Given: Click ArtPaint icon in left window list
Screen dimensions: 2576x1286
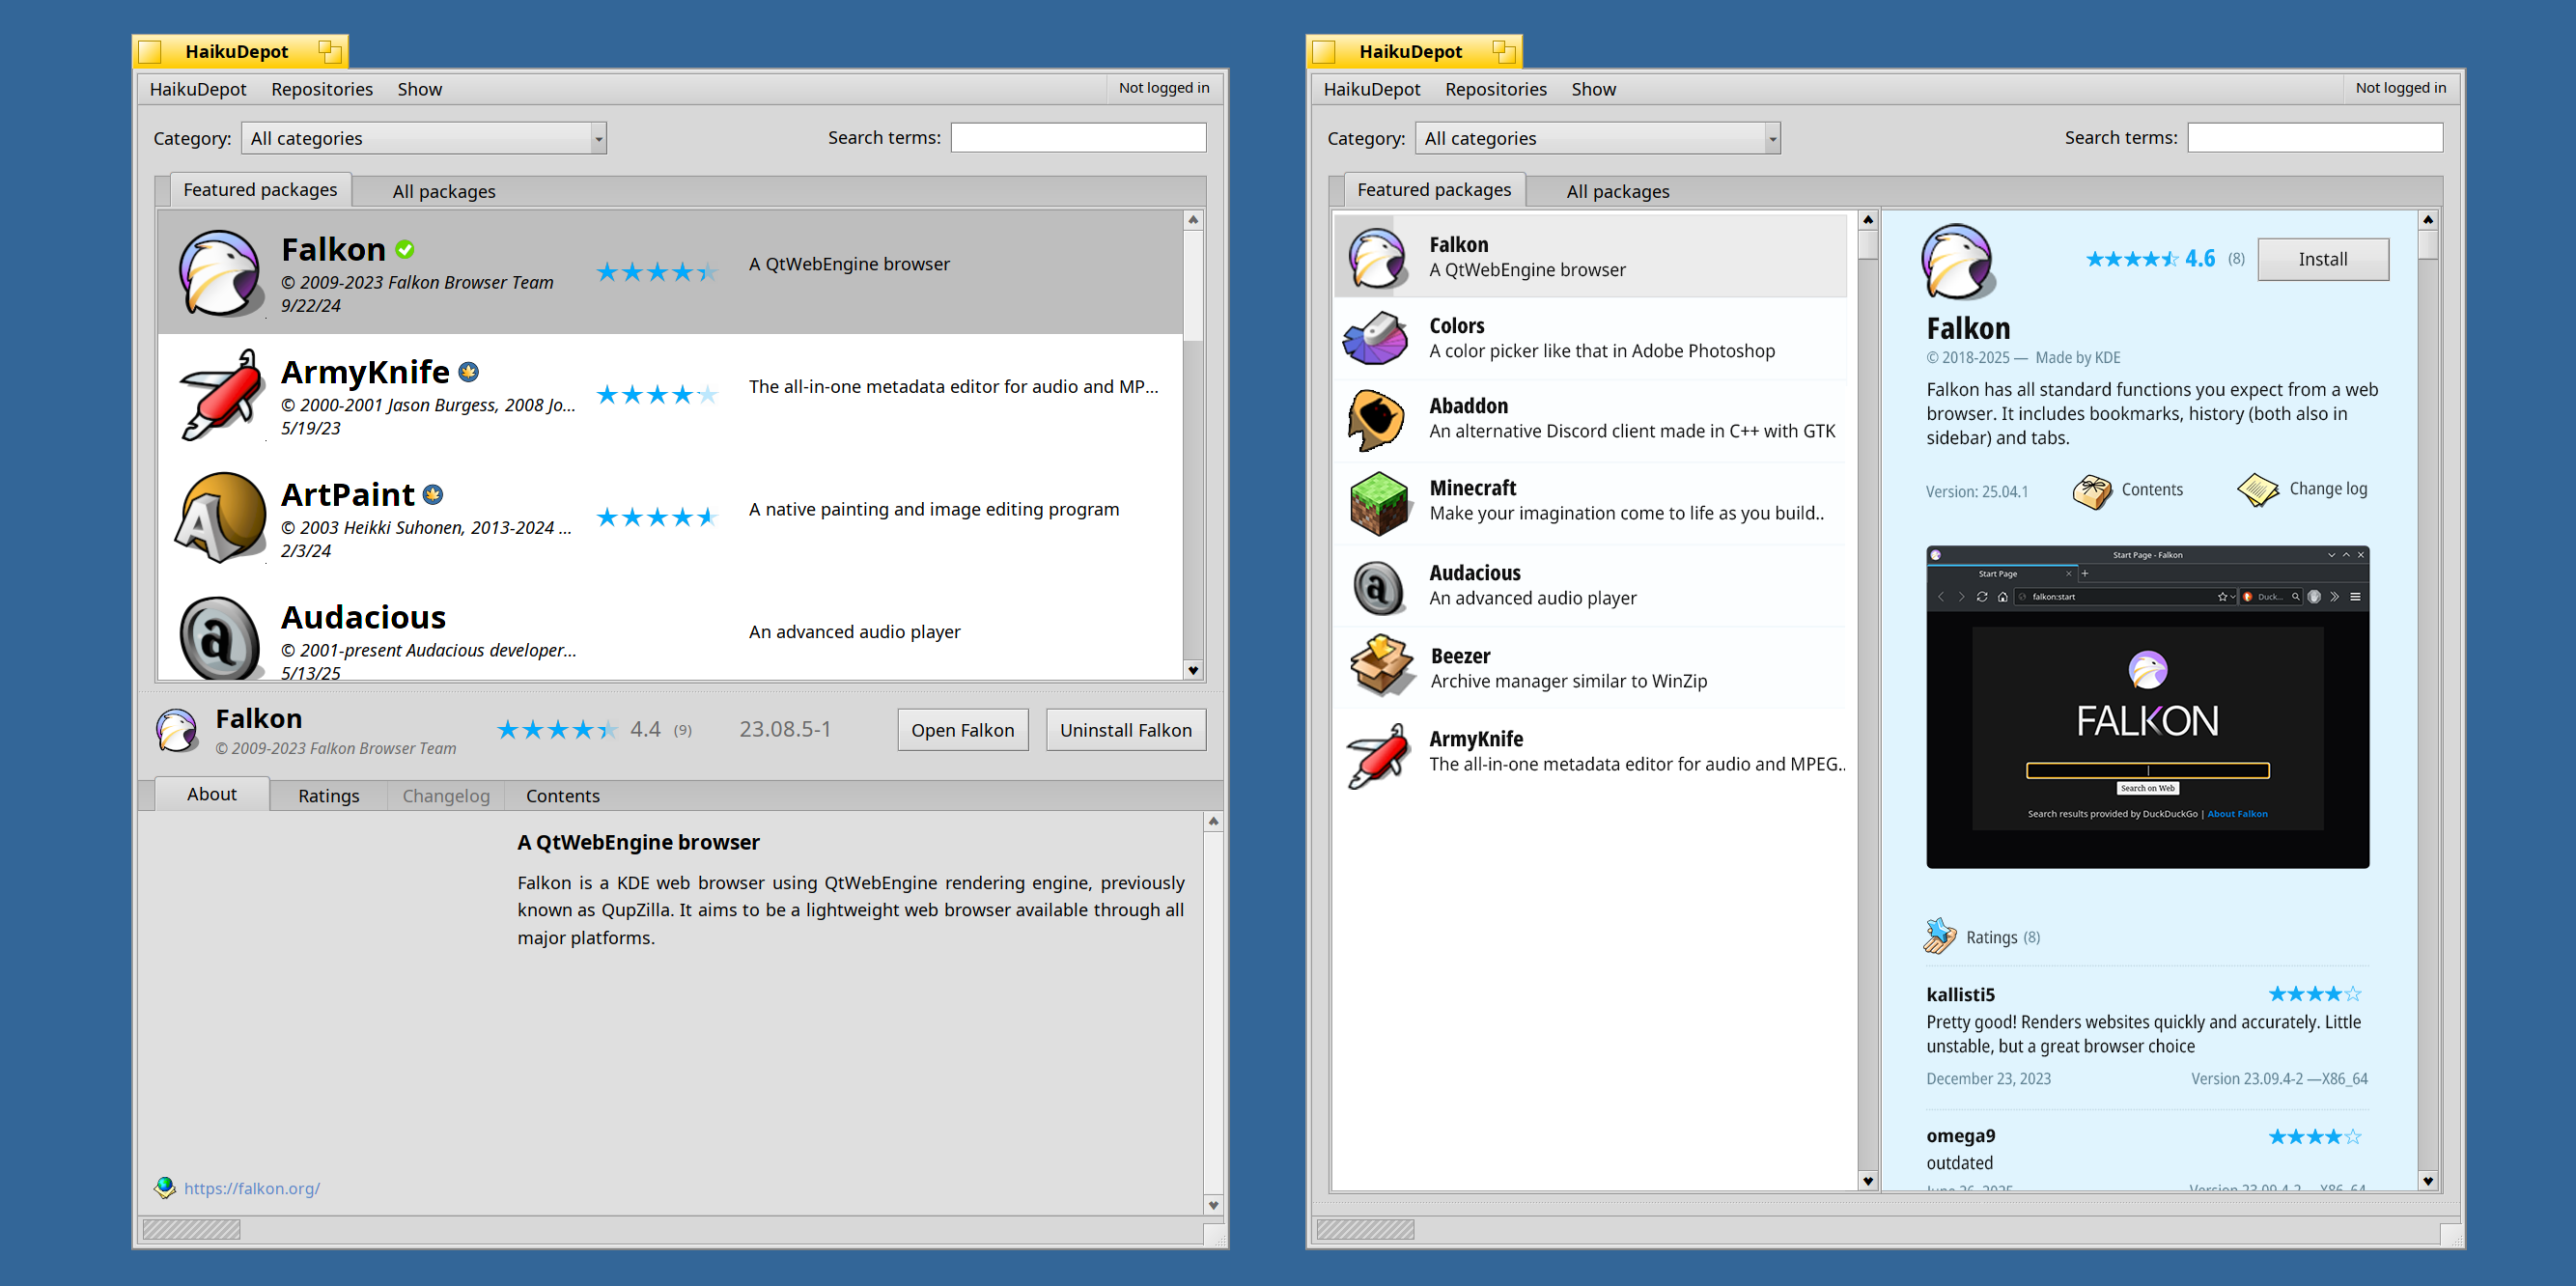Looking at the screenshot, I should [220, 517].
